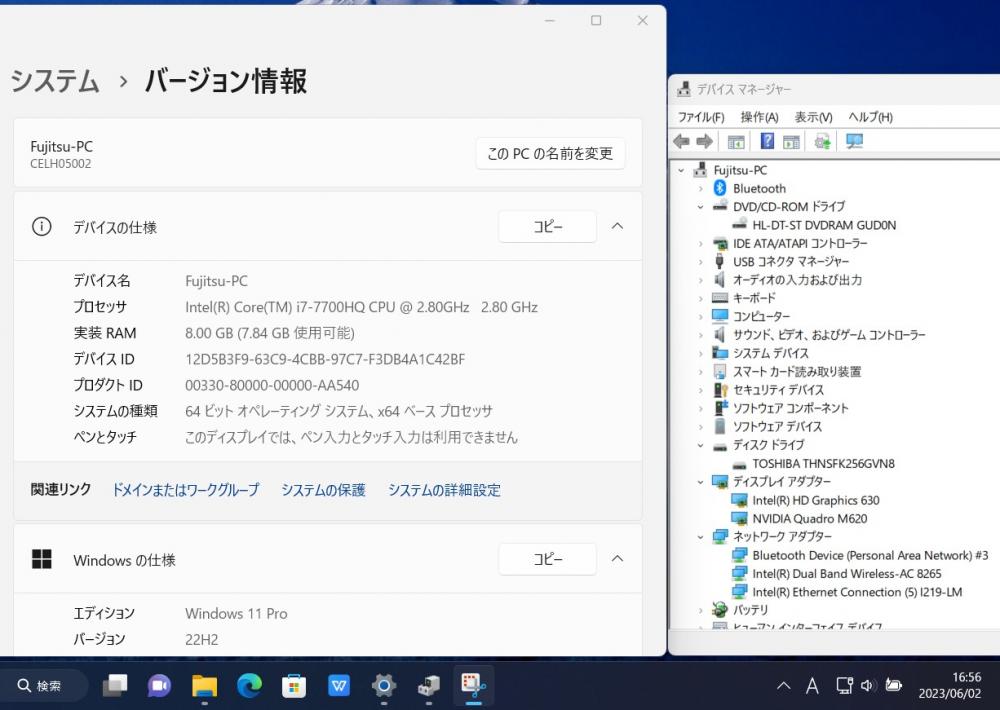Open Microsoft Store from the taskbar

pyautogui.click(x=294, y=686)
